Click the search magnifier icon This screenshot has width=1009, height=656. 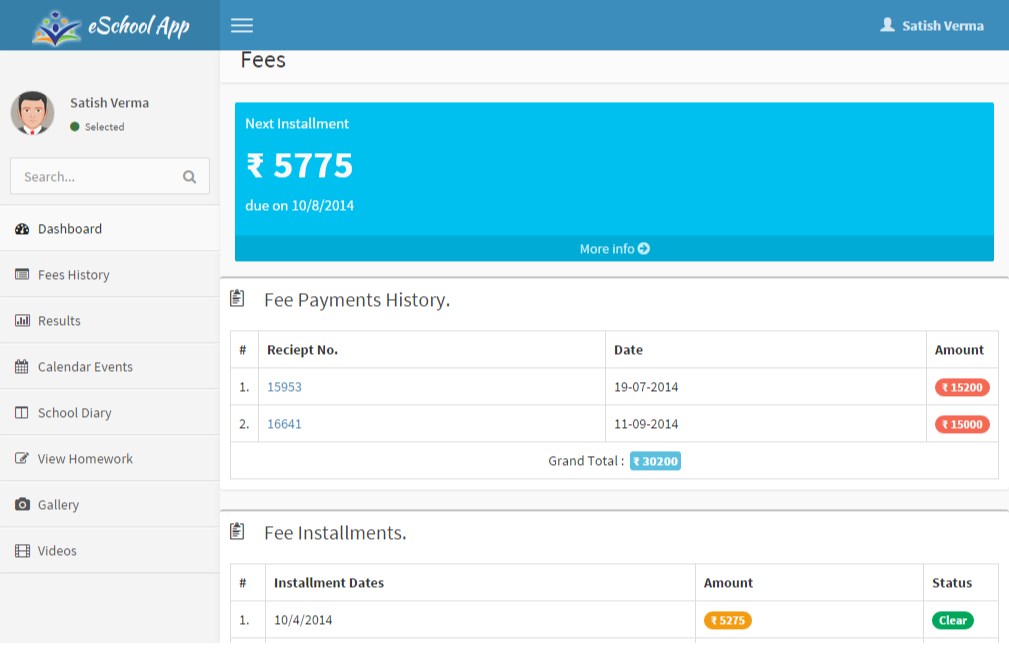[x=189, y=176]
